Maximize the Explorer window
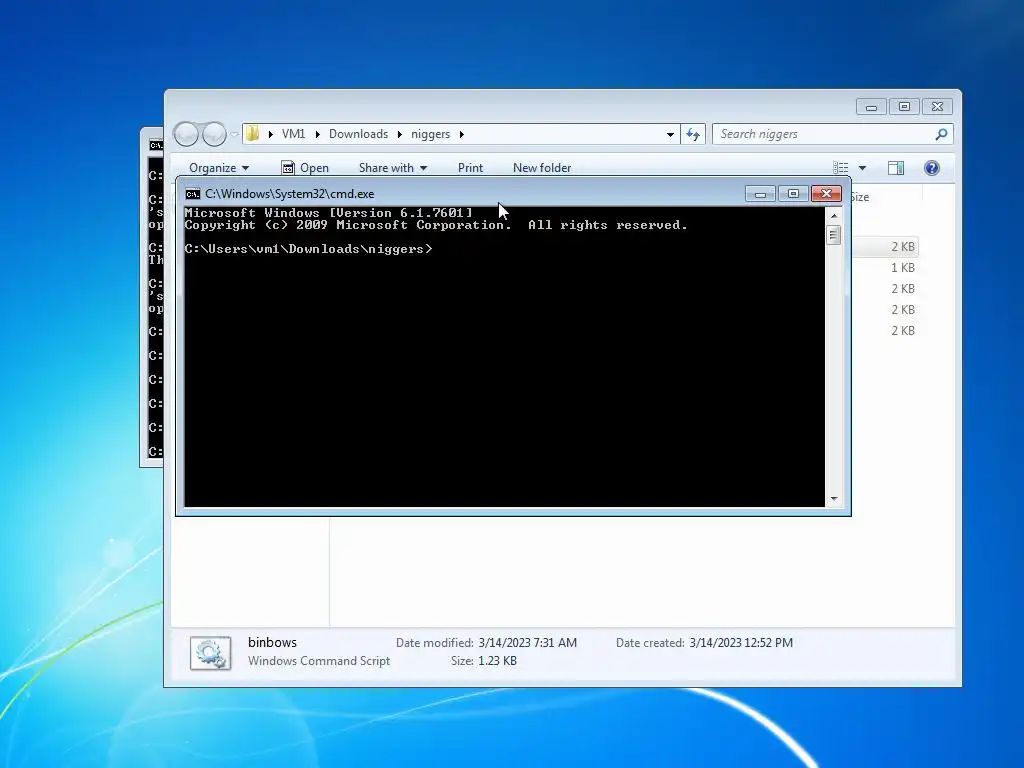1024x768 pixels. coord(904,107)
